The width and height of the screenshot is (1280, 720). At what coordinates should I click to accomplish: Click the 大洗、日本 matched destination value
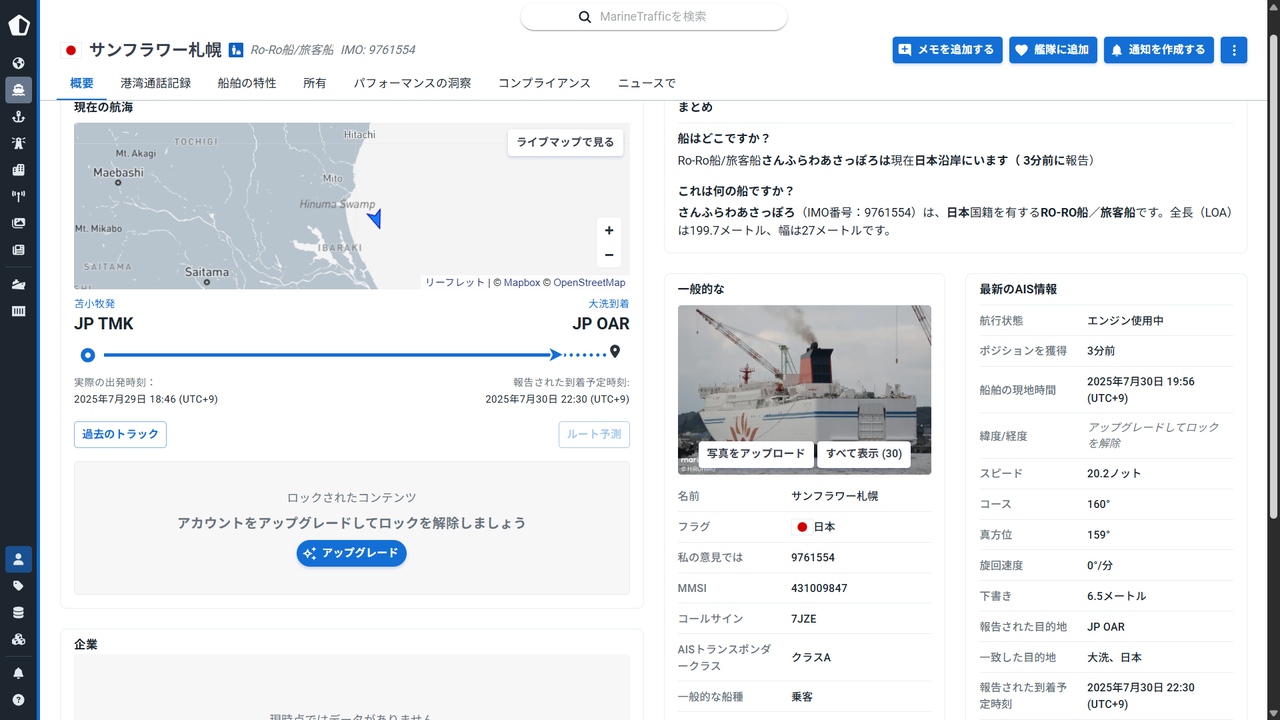coord(1114,658)
